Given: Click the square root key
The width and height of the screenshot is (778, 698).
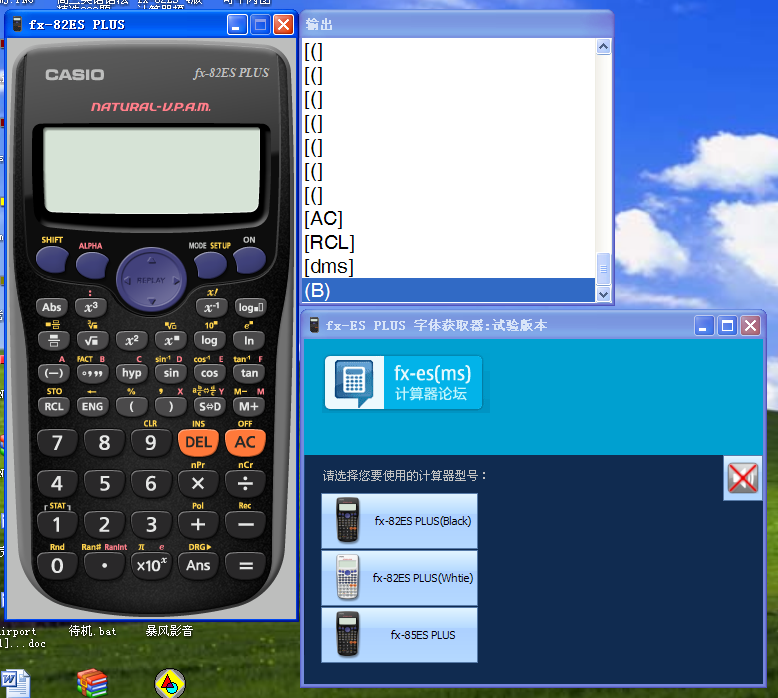Looking at the screenshot, I should click(92, 340).
